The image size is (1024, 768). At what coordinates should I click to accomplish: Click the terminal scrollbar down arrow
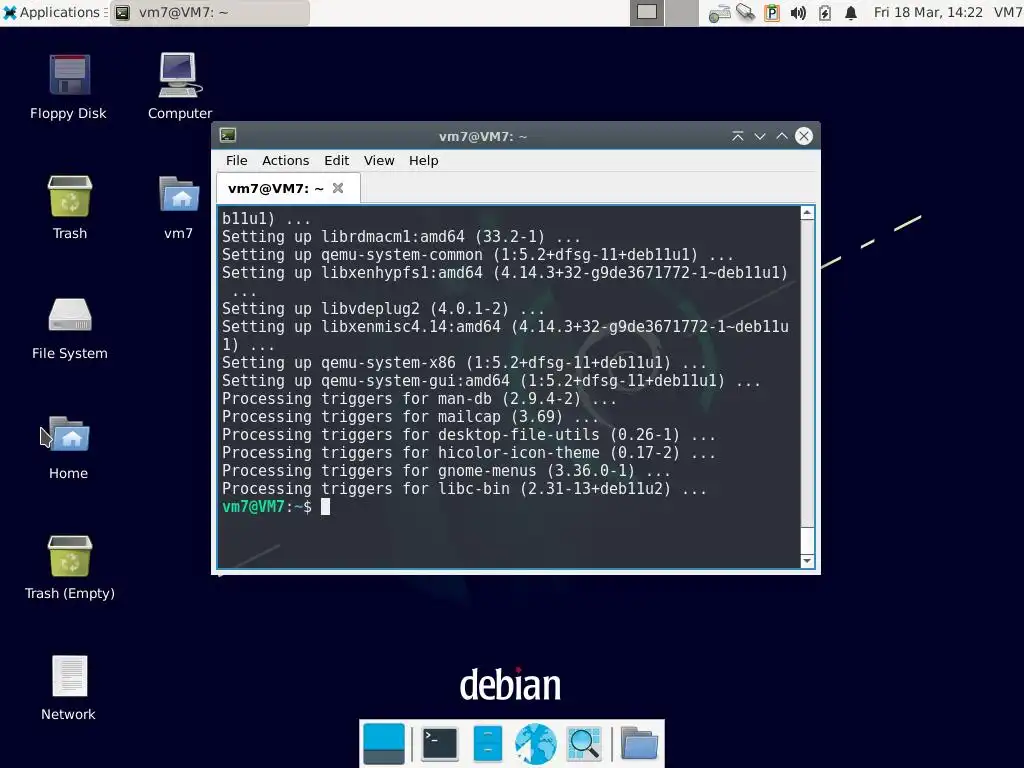[807, 561]
